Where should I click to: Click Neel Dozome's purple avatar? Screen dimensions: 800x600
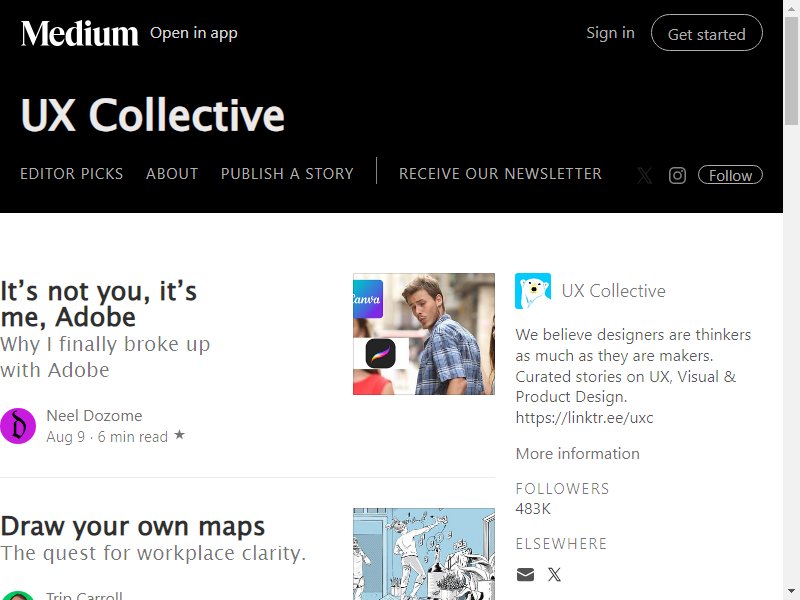[x=18, y=426]
